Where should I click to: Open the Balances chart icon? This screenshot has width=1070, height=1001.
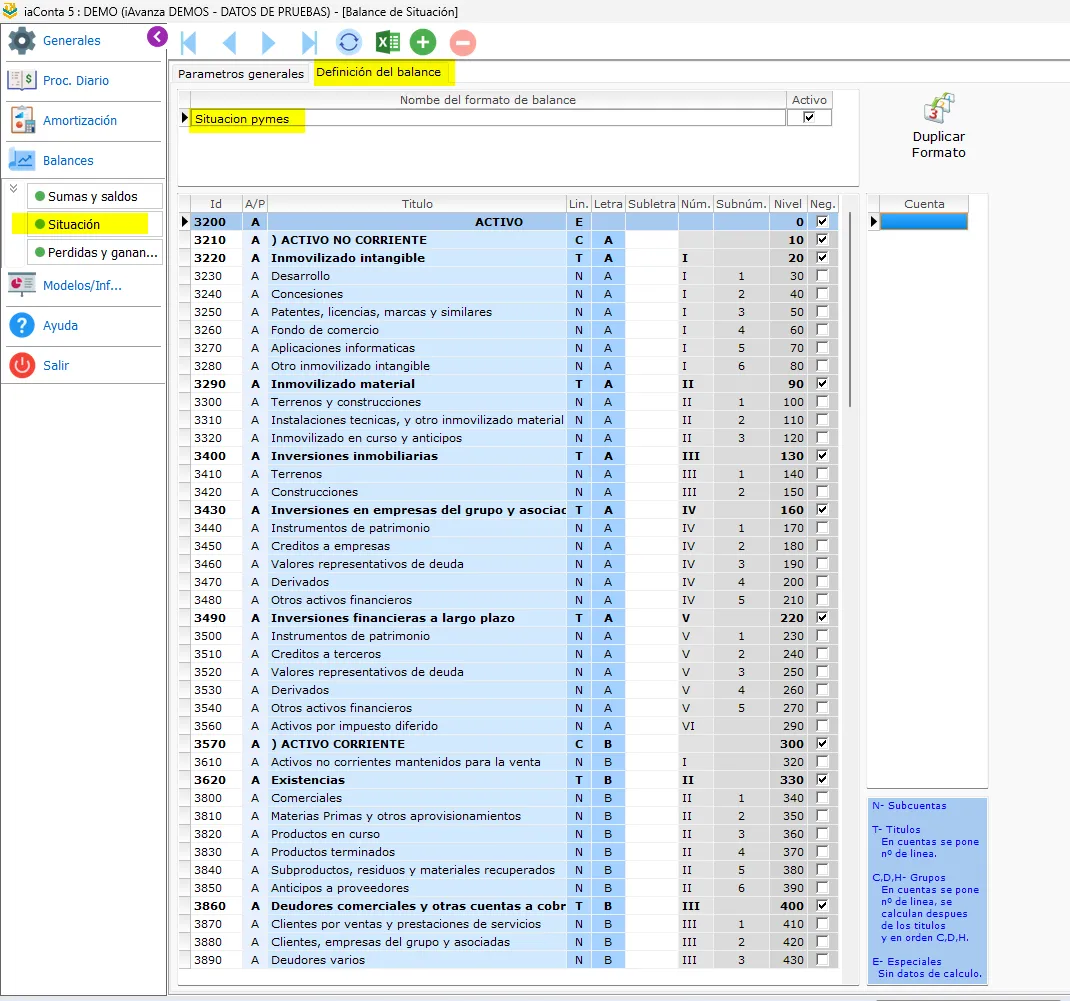(x=22, y=160)
